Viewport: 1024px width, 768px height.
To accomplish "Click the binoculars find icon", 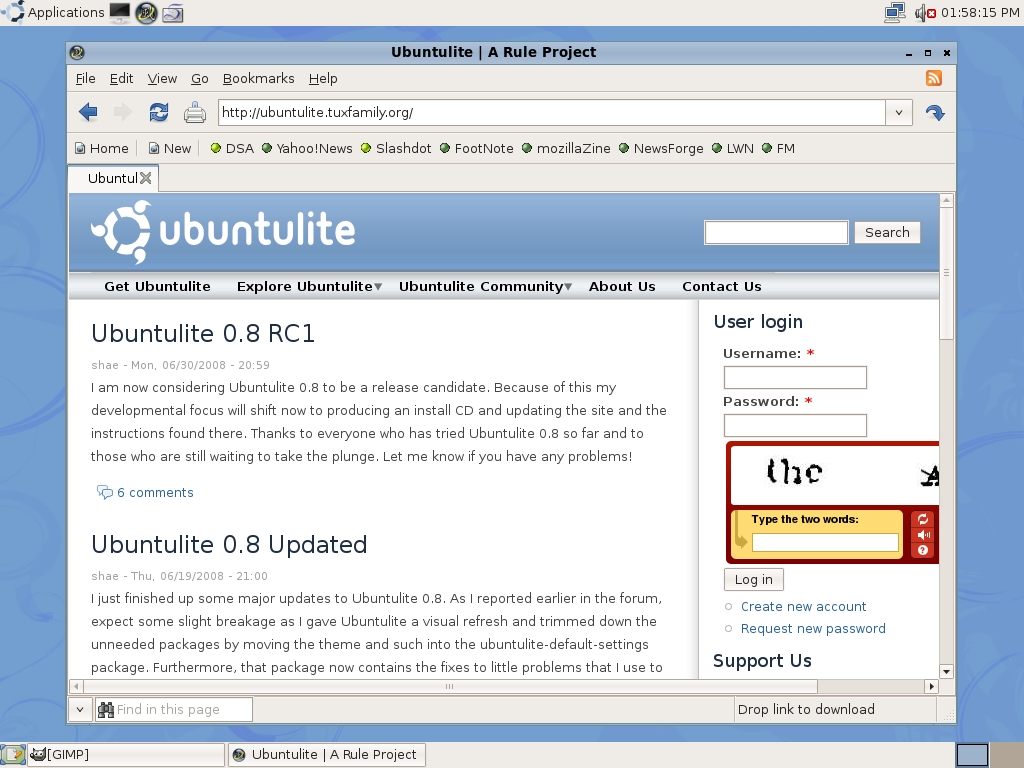I will point(106,709).
